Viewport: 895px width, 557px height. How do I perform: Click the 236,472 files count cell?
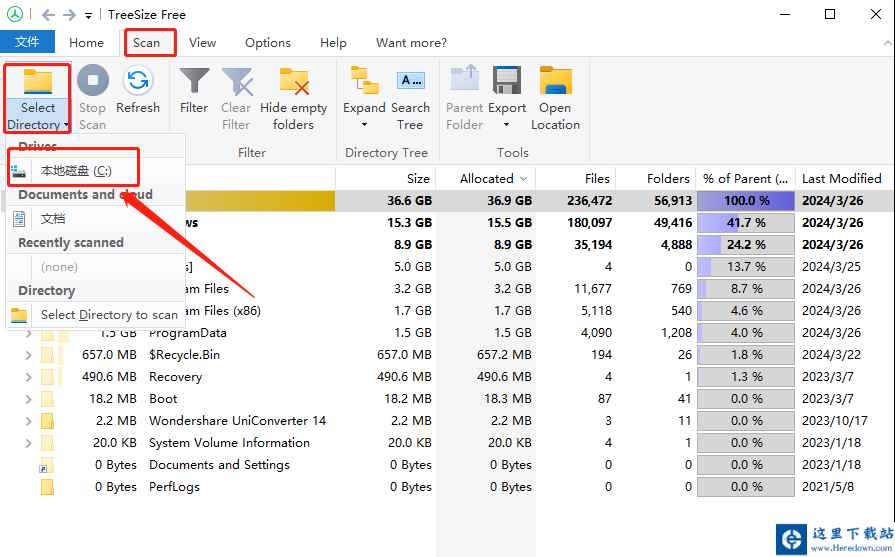pos(590,201)
